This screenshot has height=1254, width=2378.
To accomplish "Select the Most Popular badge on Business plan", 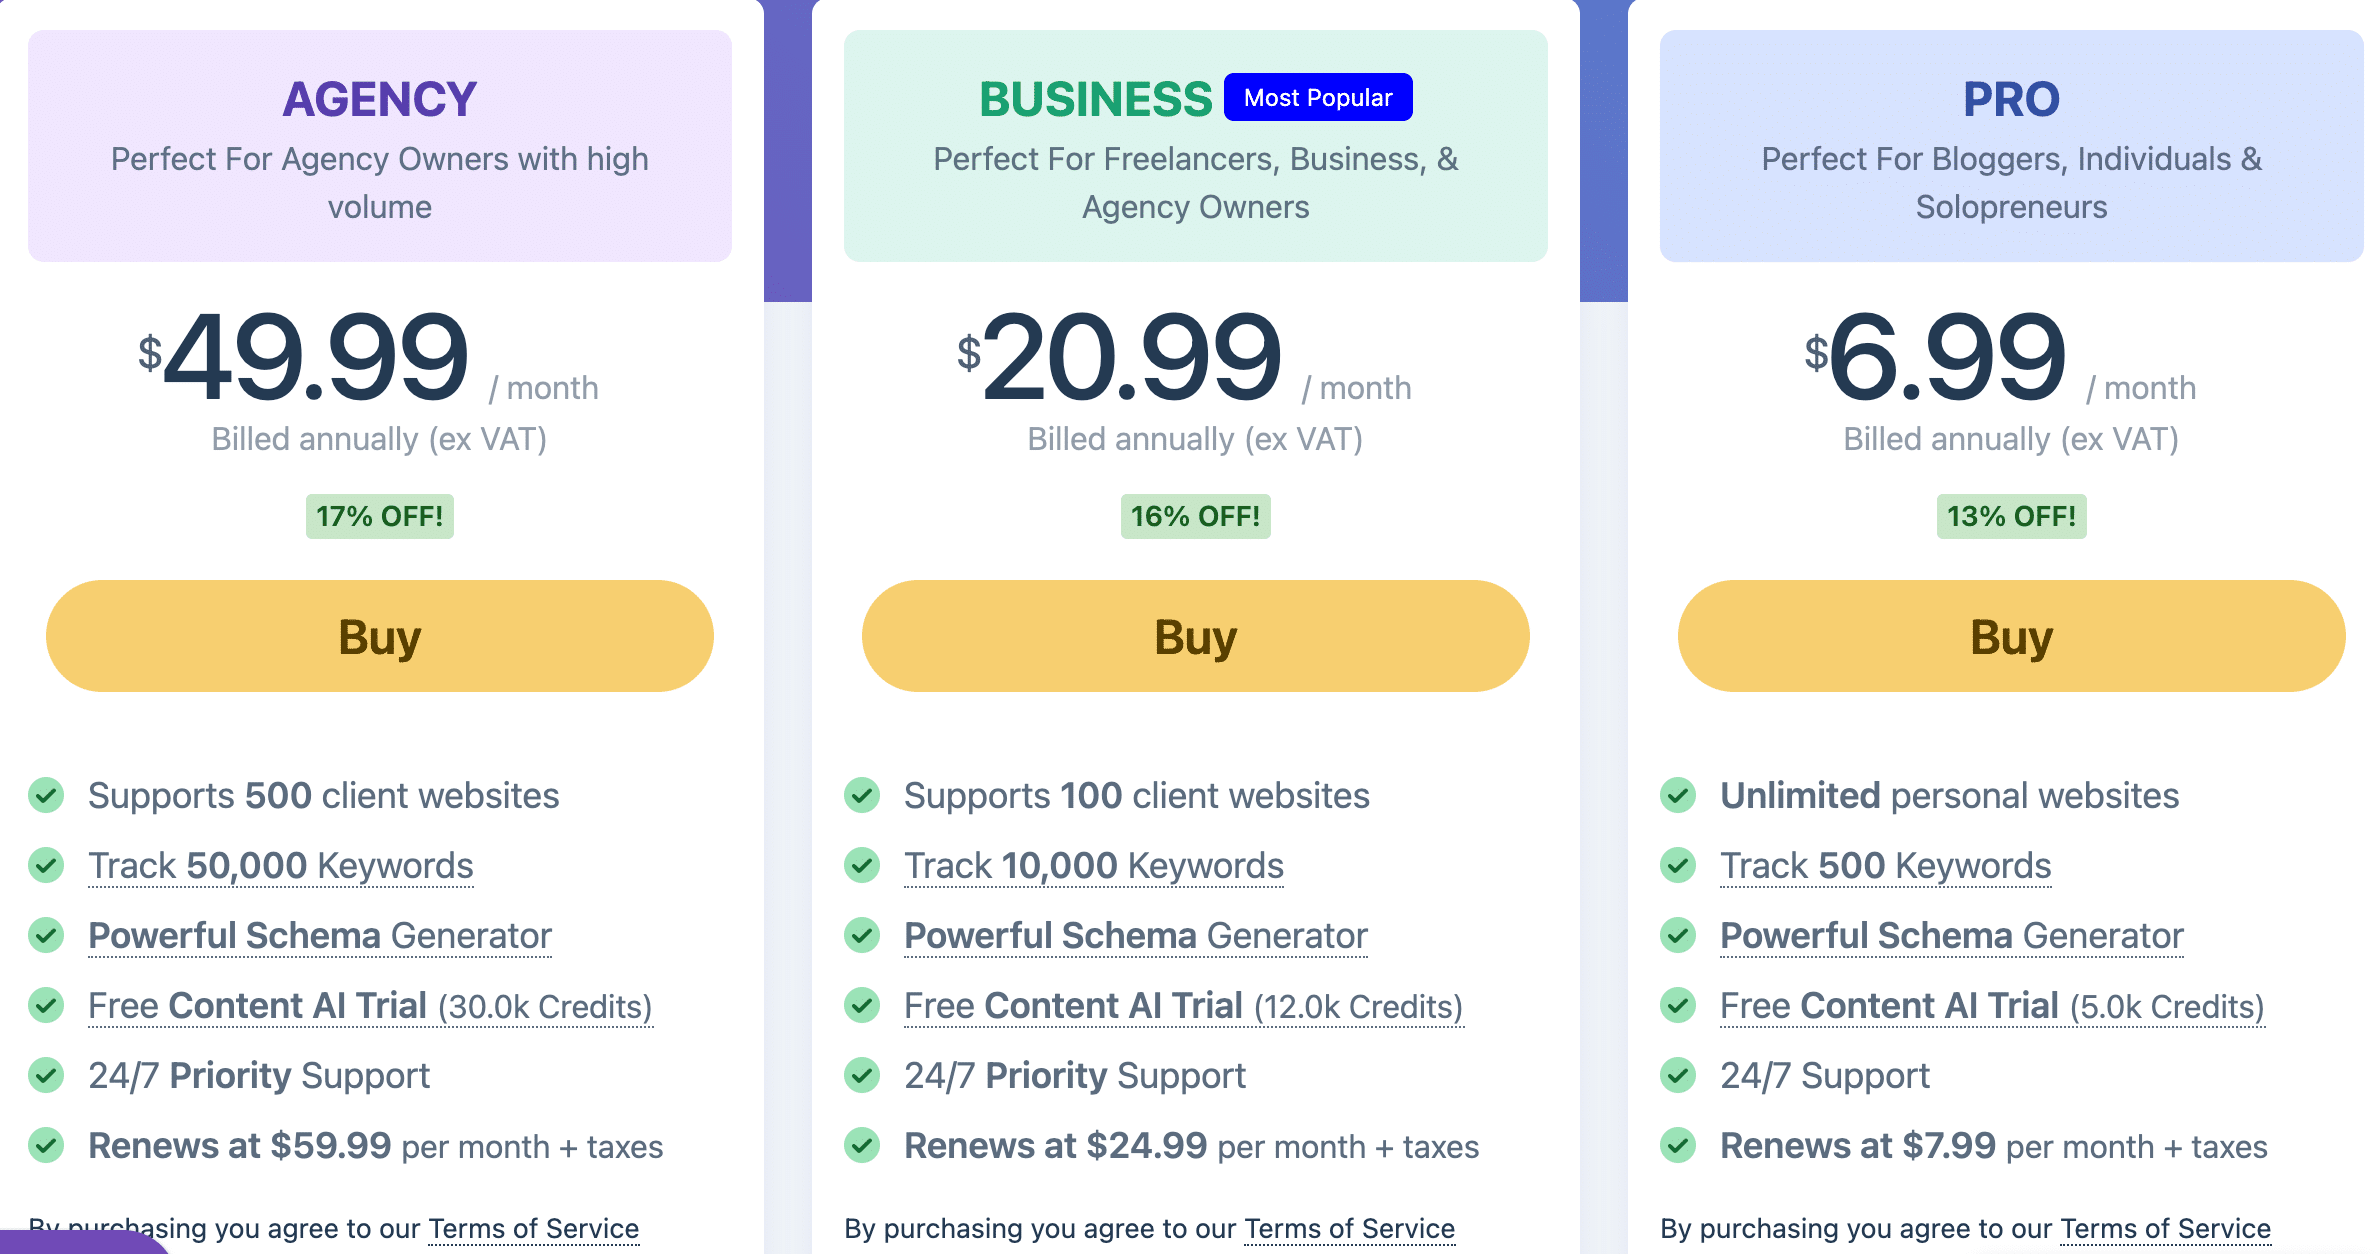I will 1317,97.
